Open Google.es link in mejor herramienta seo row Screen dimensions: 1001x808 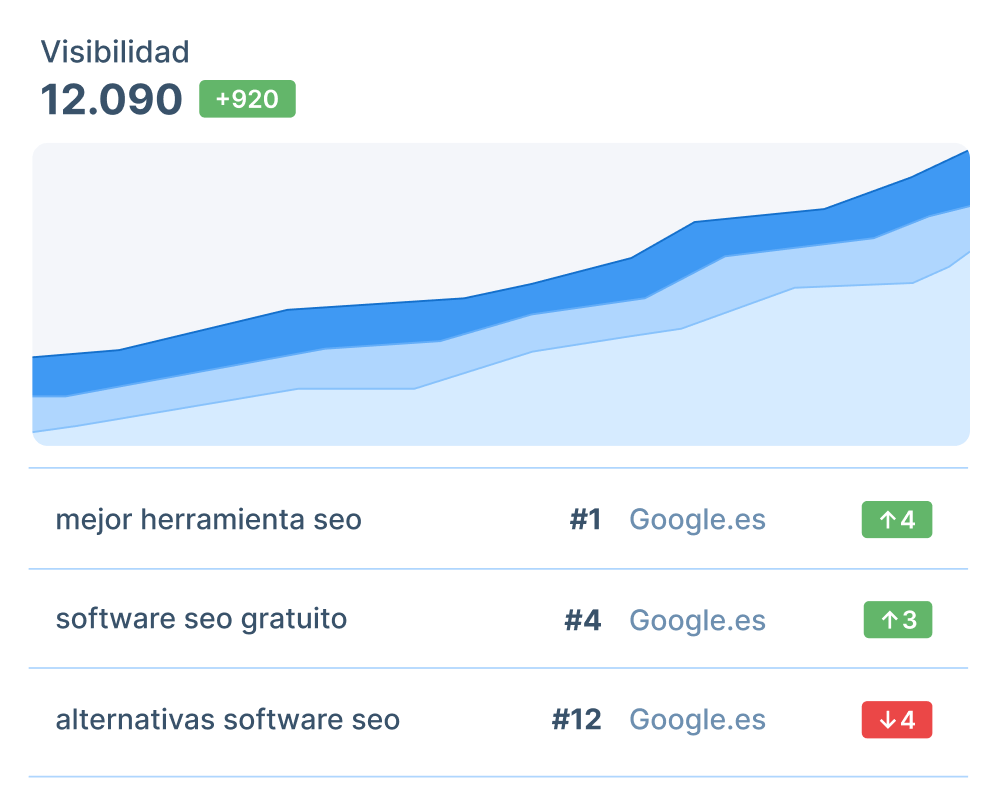tap(697, 520)
